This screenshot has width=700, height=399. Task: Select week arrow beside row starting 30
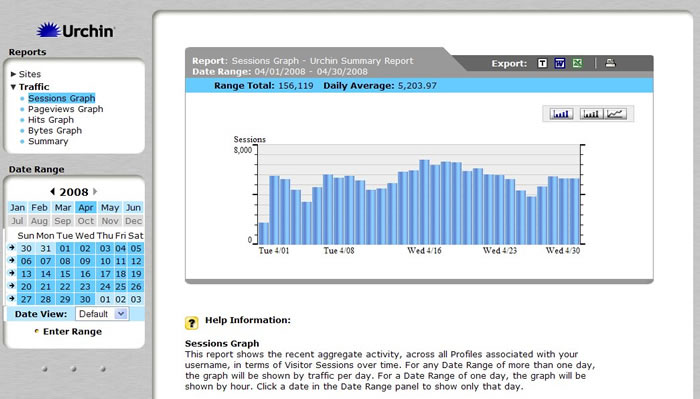click(x=12, y=247)
